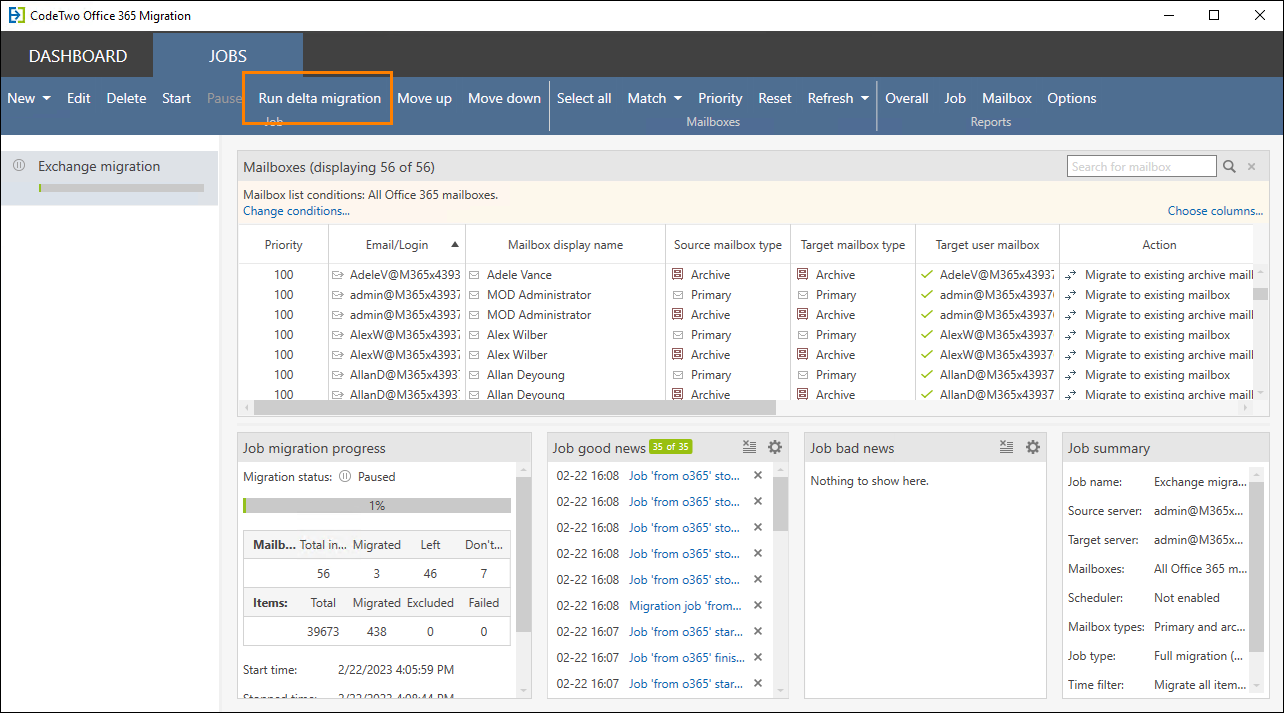
Task: Click the 39673 total items value
Action: pos(323,631)
